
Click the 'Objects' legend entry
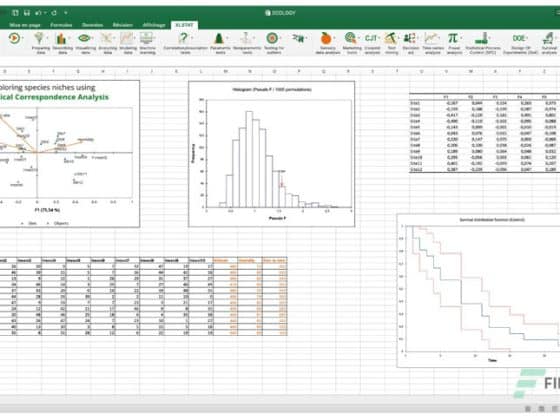pos(61,223)
